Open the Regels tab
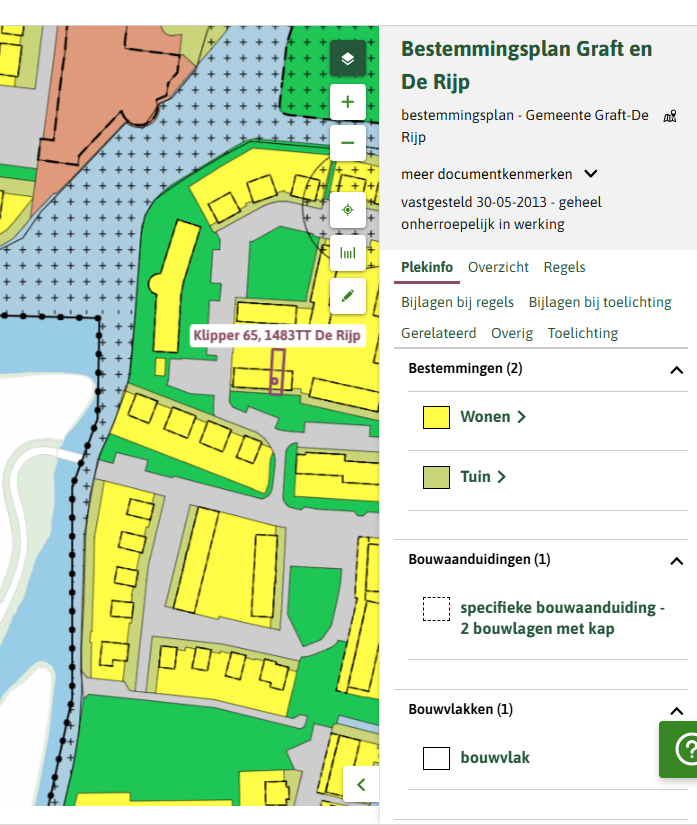 (564, 267)
